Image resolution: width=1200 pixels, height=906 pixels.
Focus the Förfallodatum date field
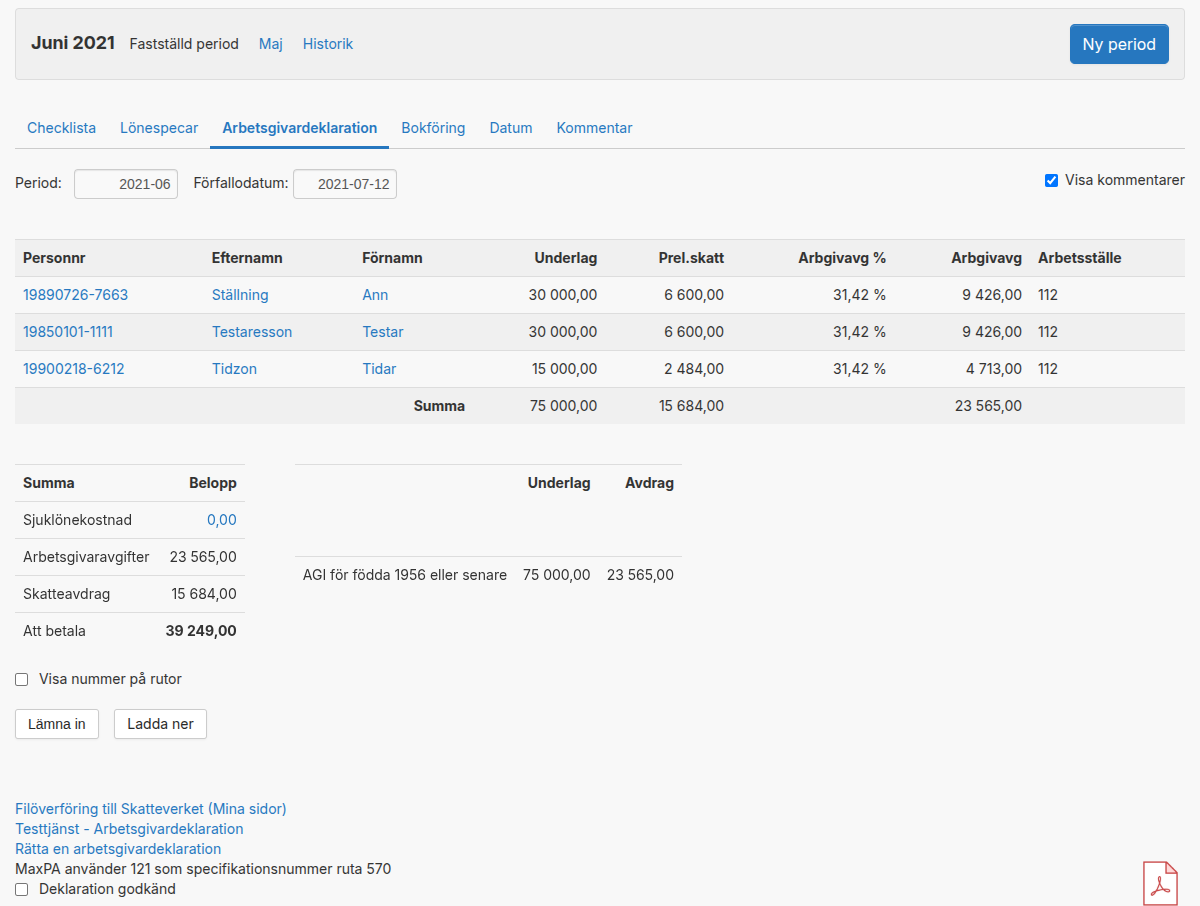345,184
